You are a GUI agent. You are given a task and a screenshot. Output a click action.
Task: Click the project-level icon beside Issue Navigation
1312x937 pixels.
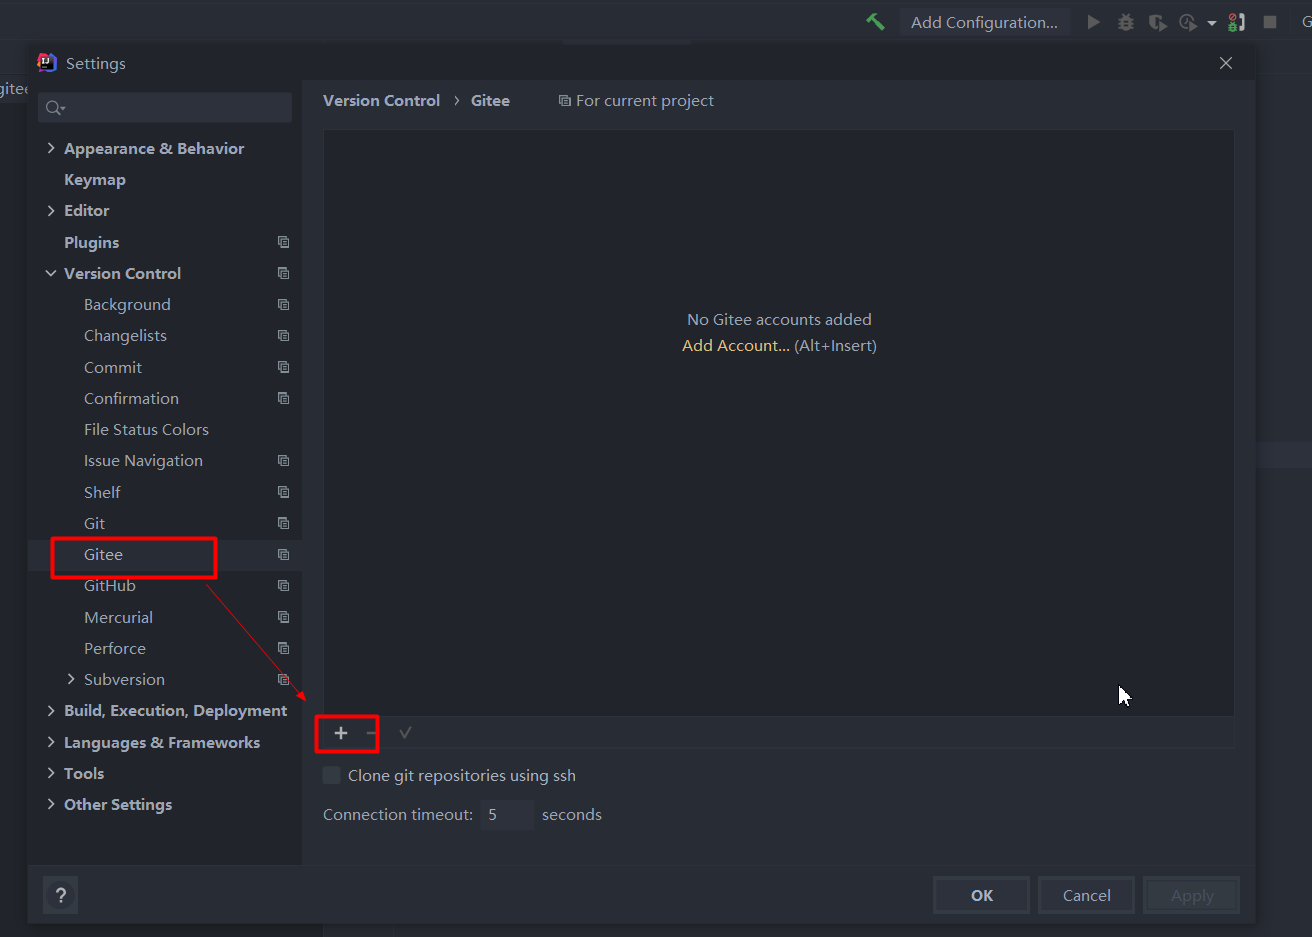coord(283,460)
